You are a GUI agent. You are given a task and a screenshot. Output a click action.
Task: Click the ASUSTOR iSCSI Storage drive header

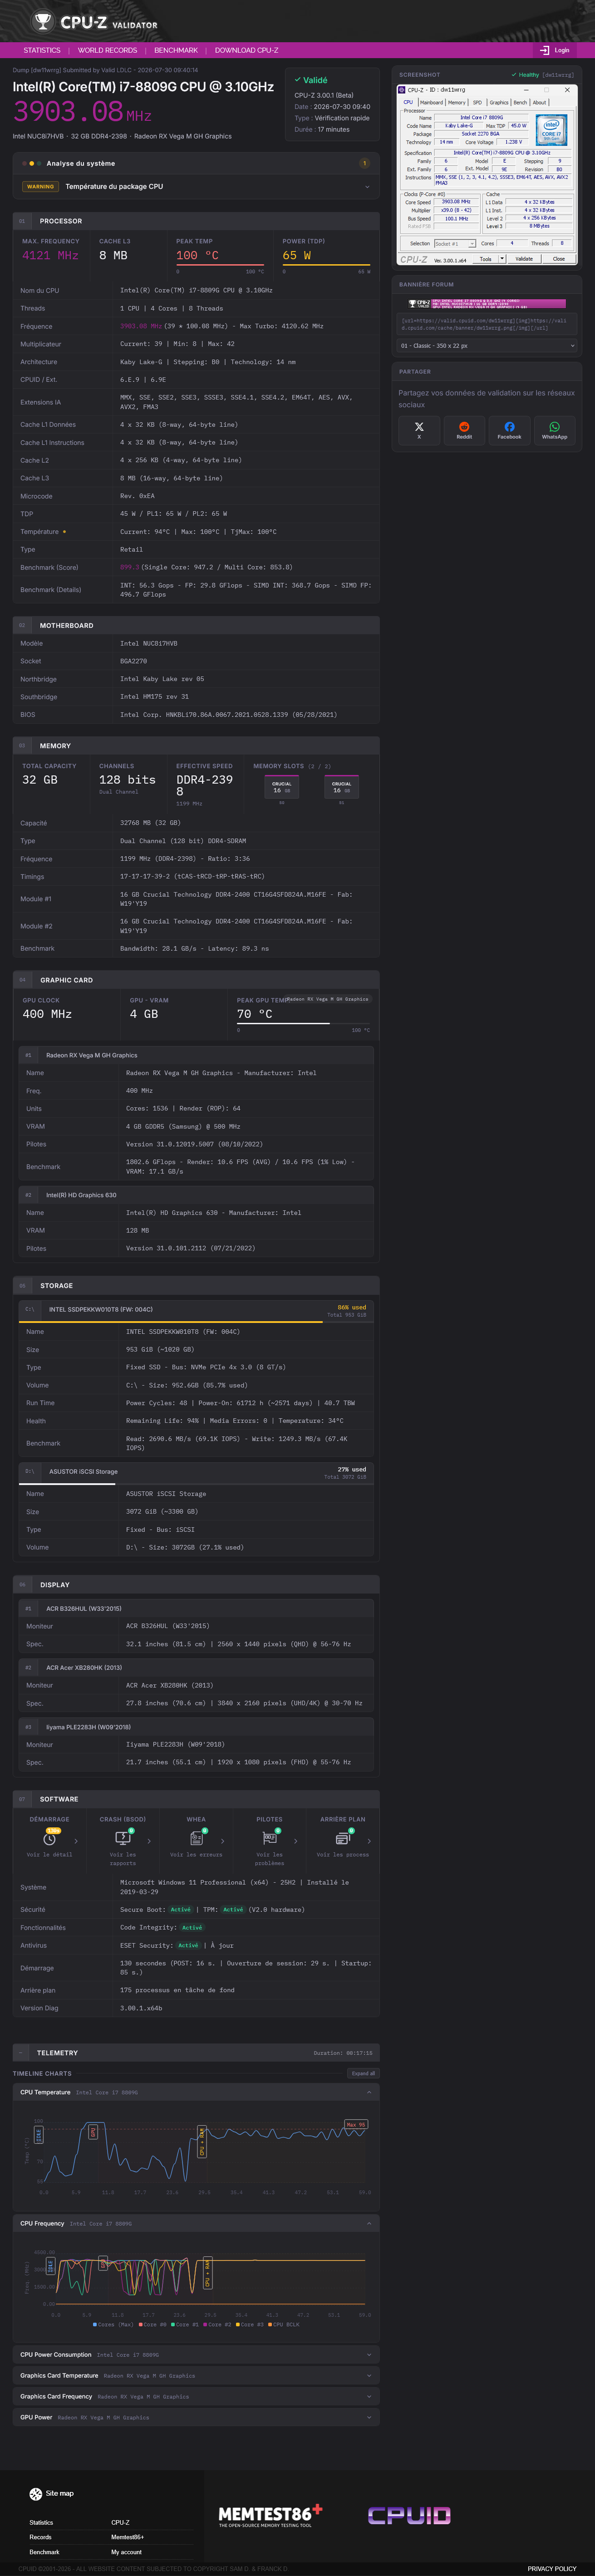tap(196, 1472)
